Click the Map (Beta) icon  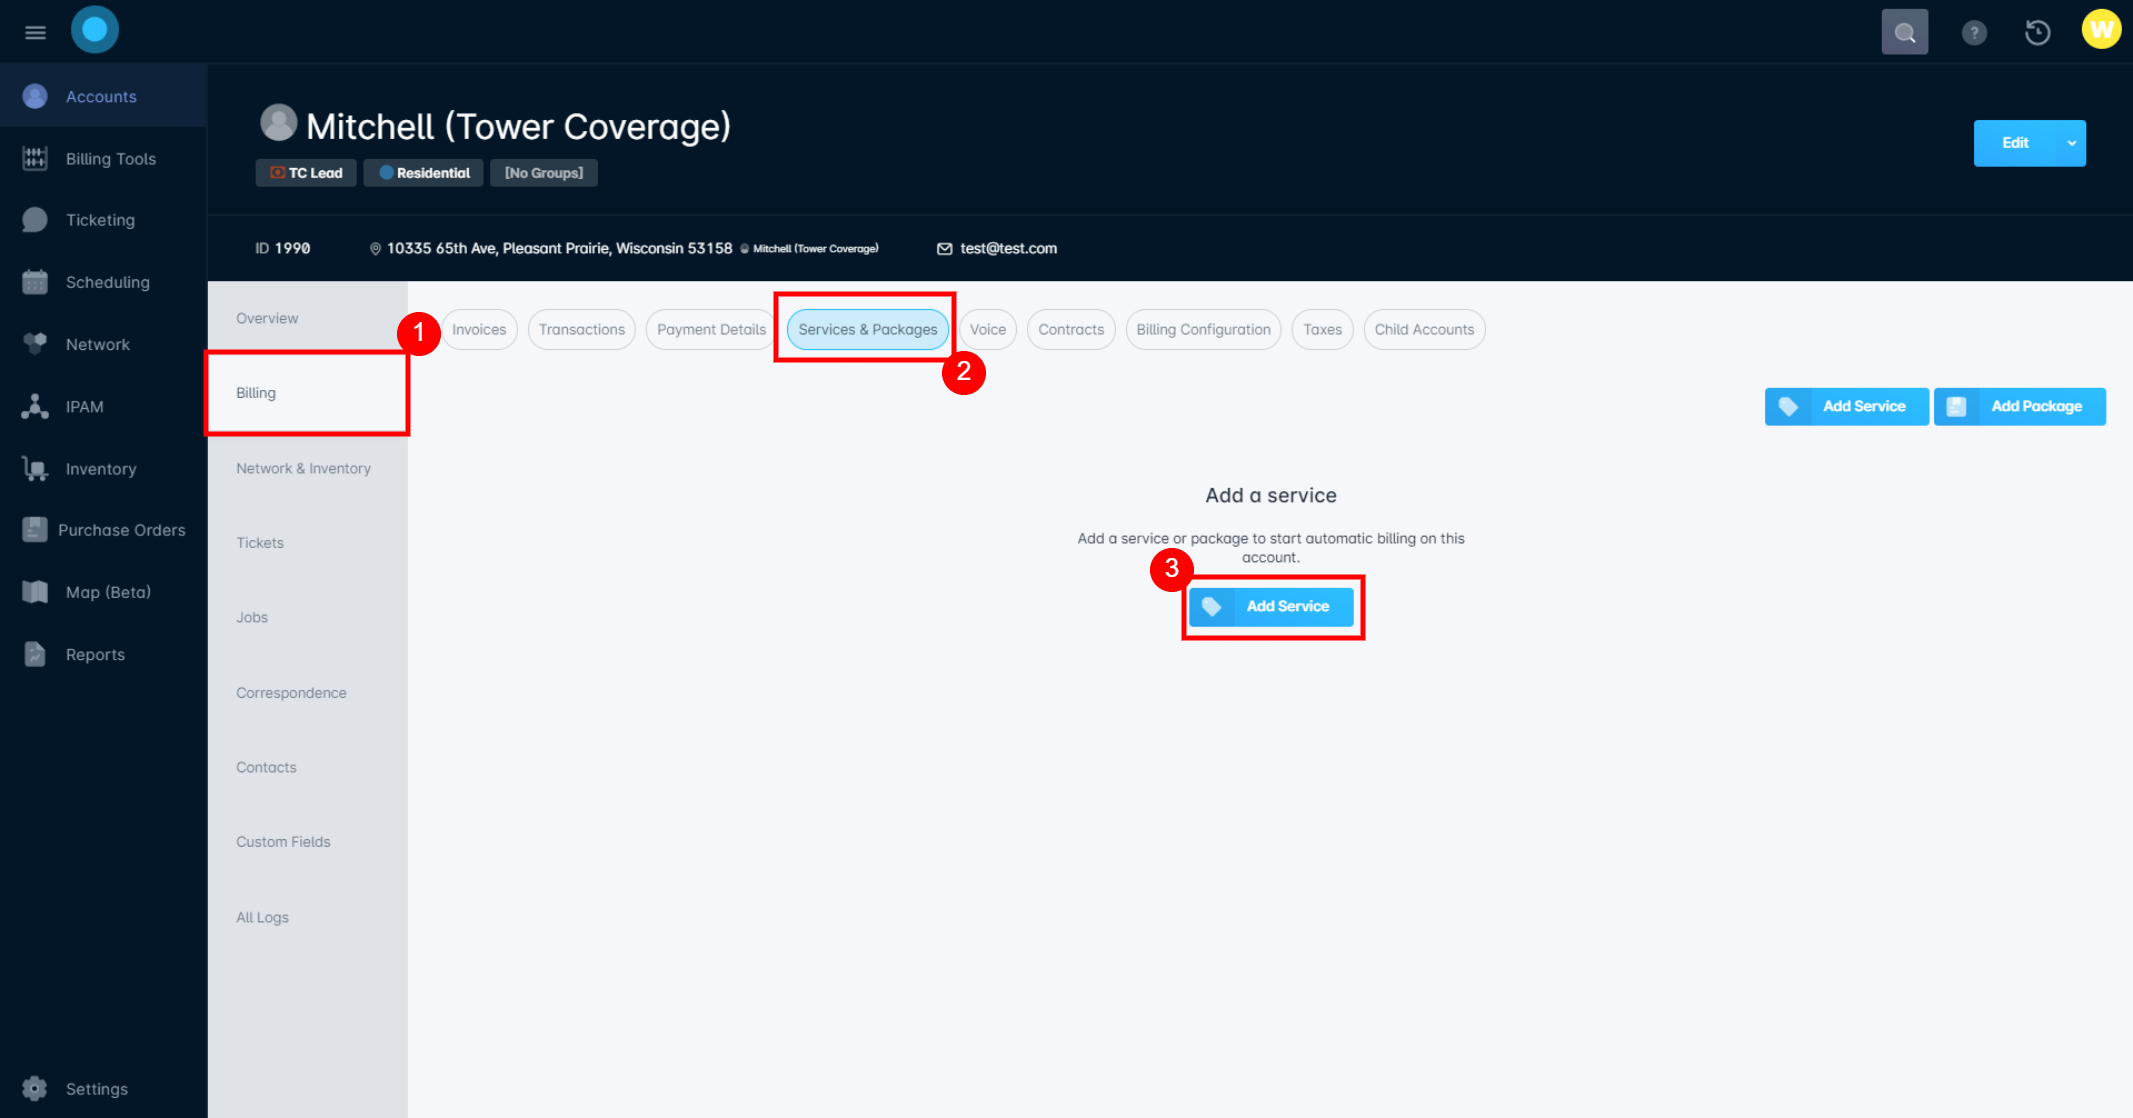[x=35, y=592]
